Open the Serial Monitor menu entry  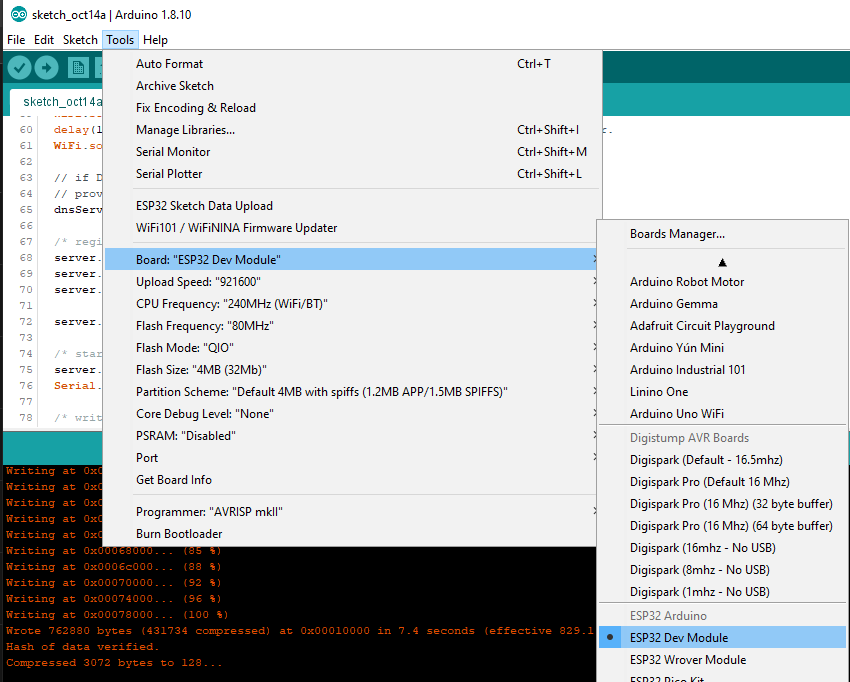352,152
